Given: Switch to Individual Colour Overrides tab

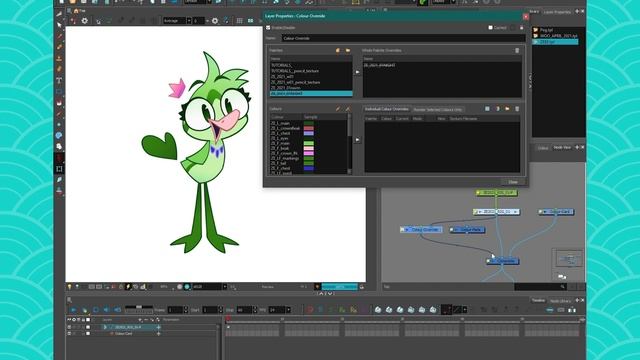Looking at the screenshot, I should click(x=386, y=109).
